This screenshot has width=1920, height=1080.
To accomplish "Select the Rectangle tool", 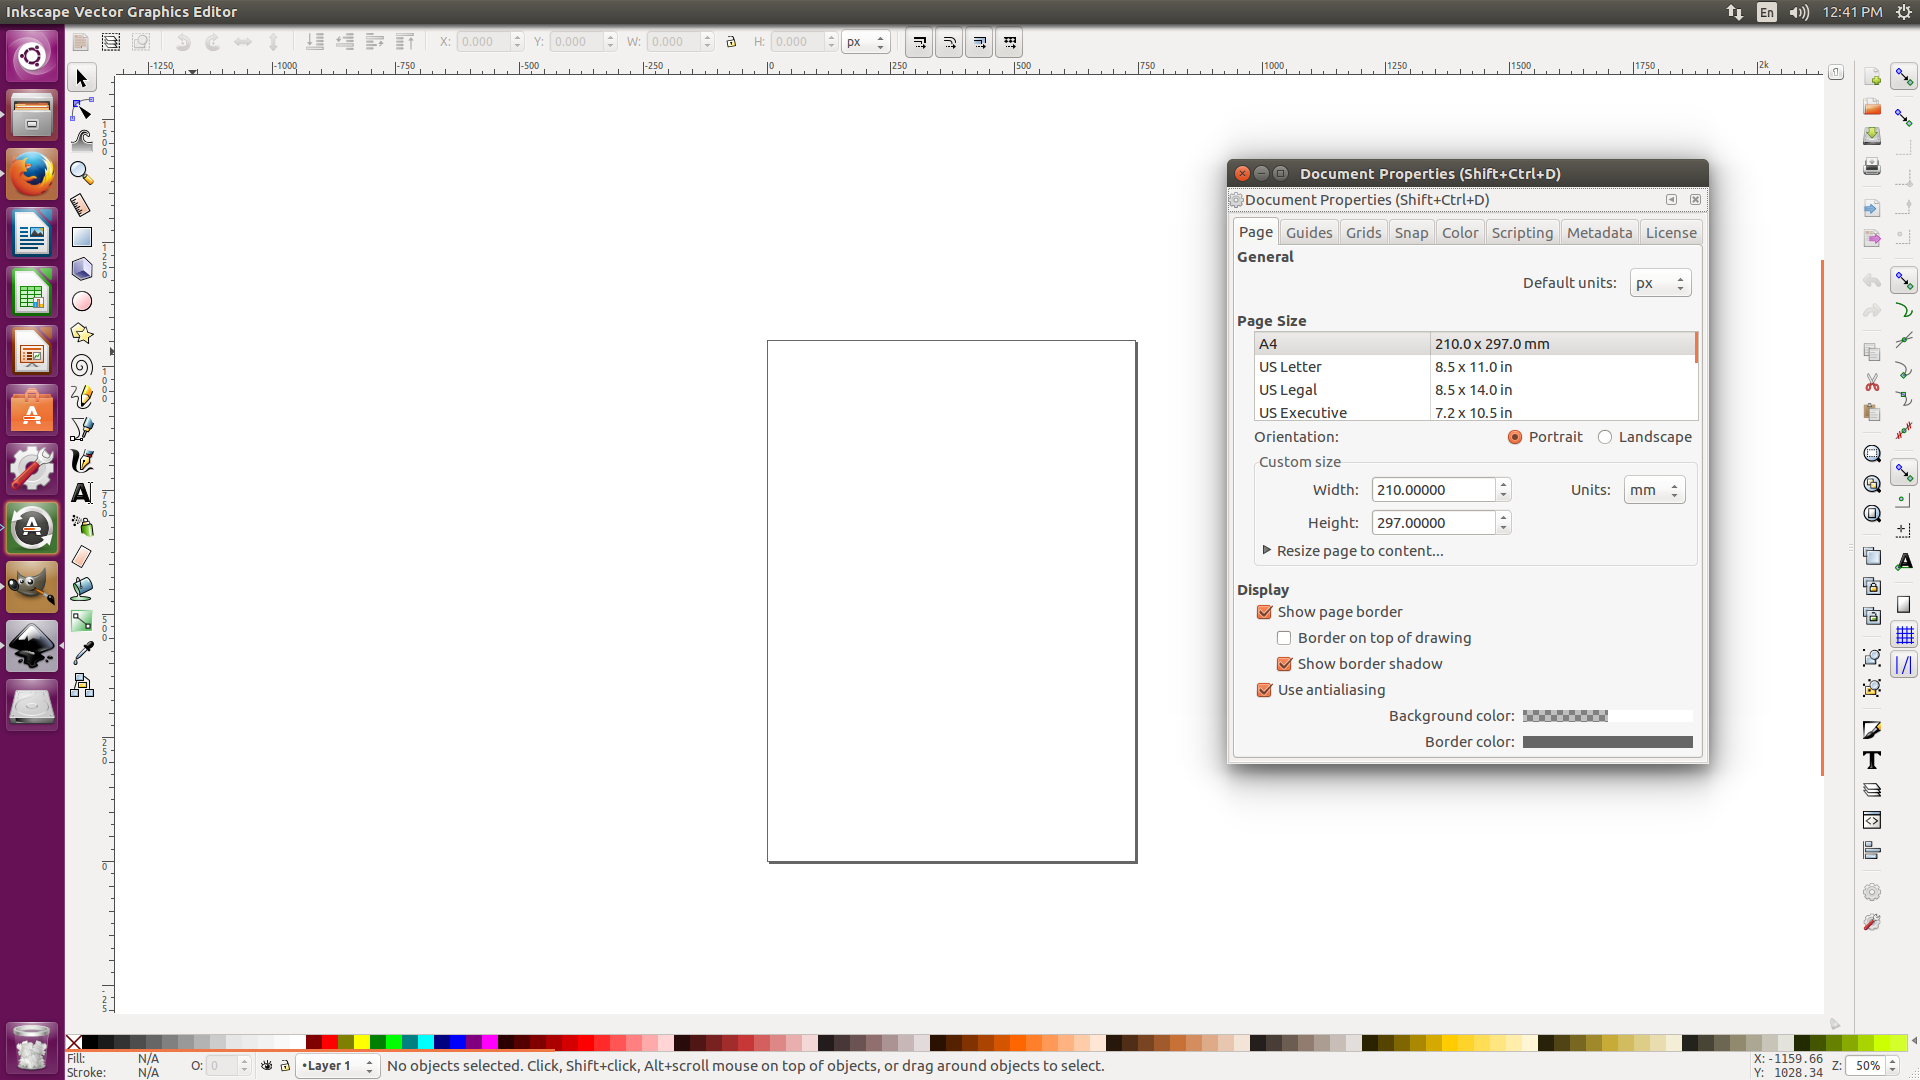I will click(x=82, y=236).
